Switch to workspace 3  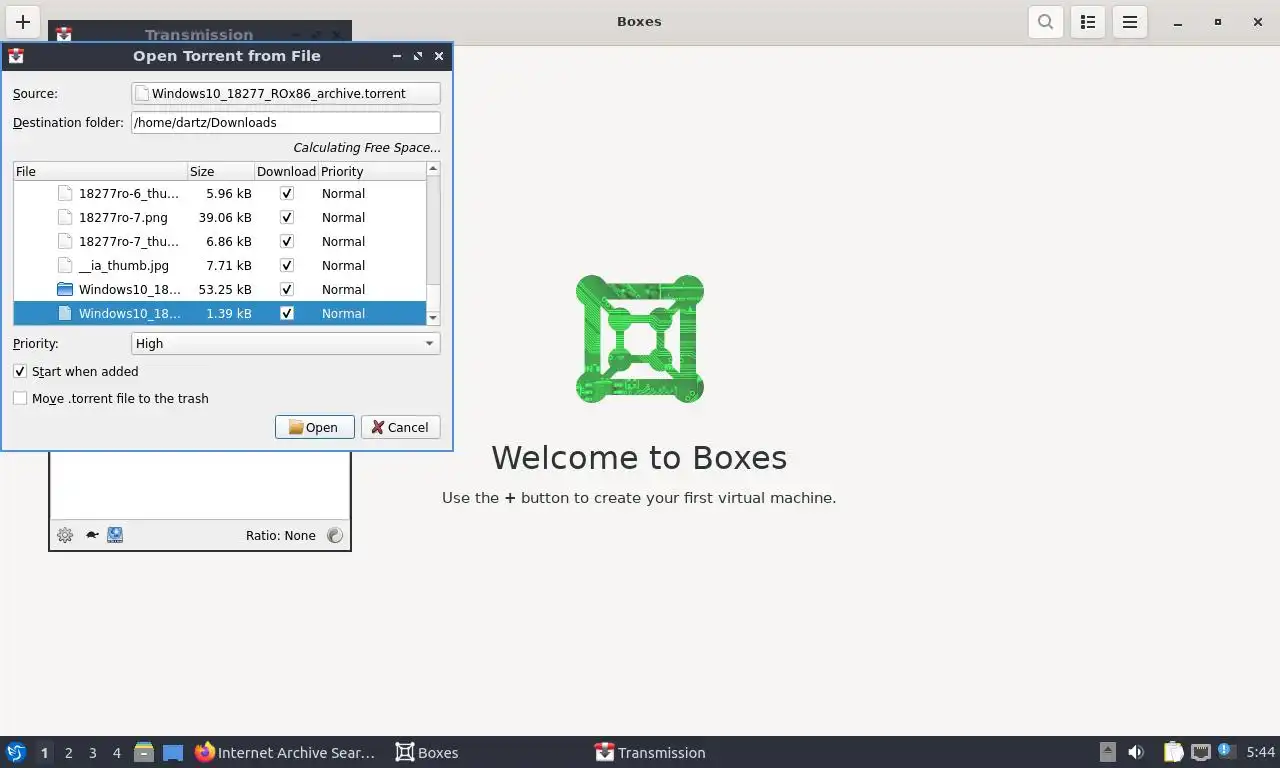pos(93,752)
